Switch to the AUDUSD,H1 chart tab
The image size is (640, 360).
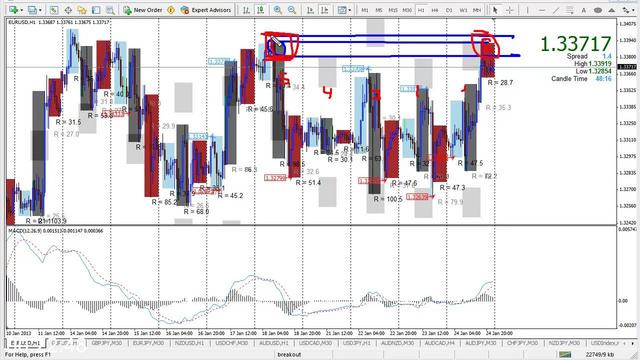point(274,343)
